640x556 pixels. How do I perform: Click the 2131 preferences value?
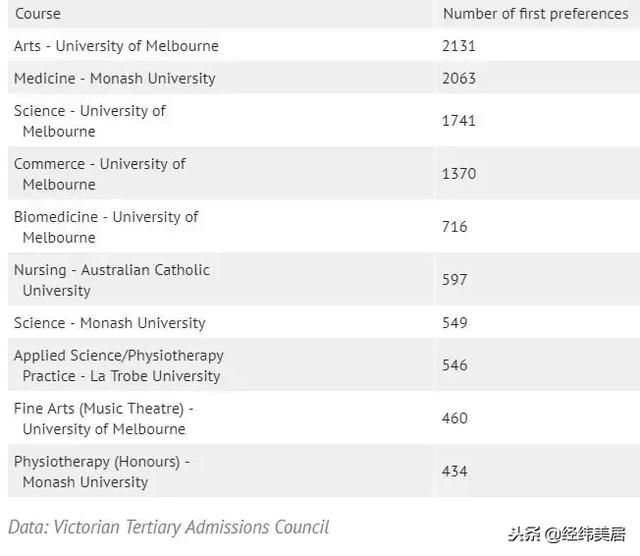coord(459,46)
